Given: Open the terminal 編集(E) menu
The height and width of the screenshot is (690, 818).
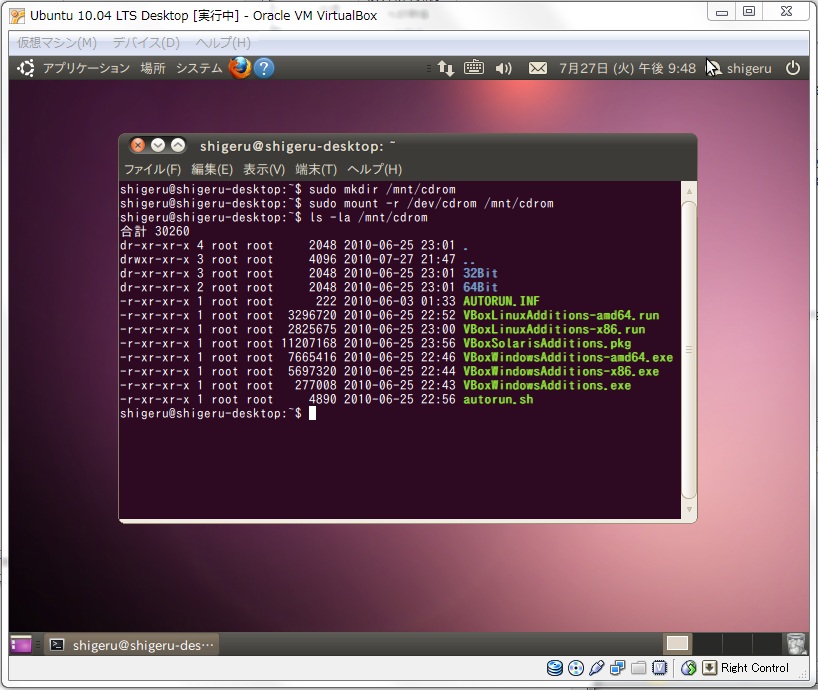Looking at the screenshot, I should coord(212,170).
